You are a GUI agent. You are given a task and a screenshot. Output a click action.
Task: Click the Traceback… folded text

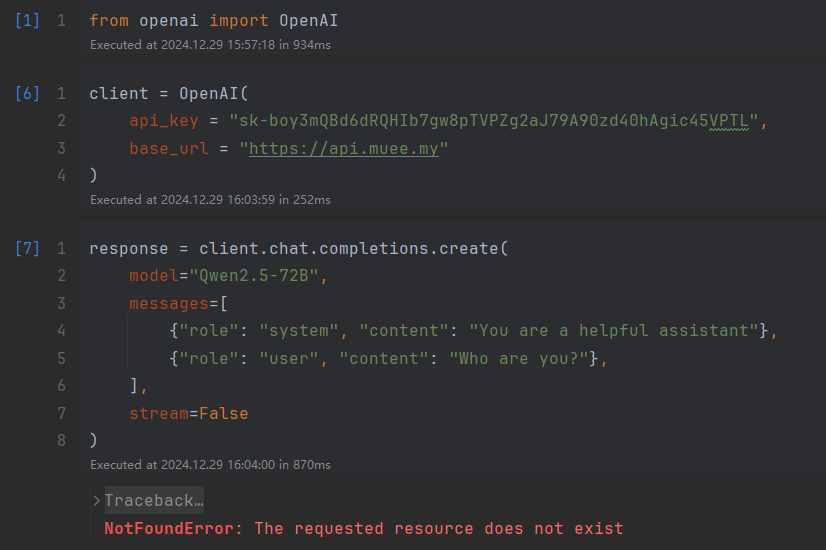pos(154,500)
